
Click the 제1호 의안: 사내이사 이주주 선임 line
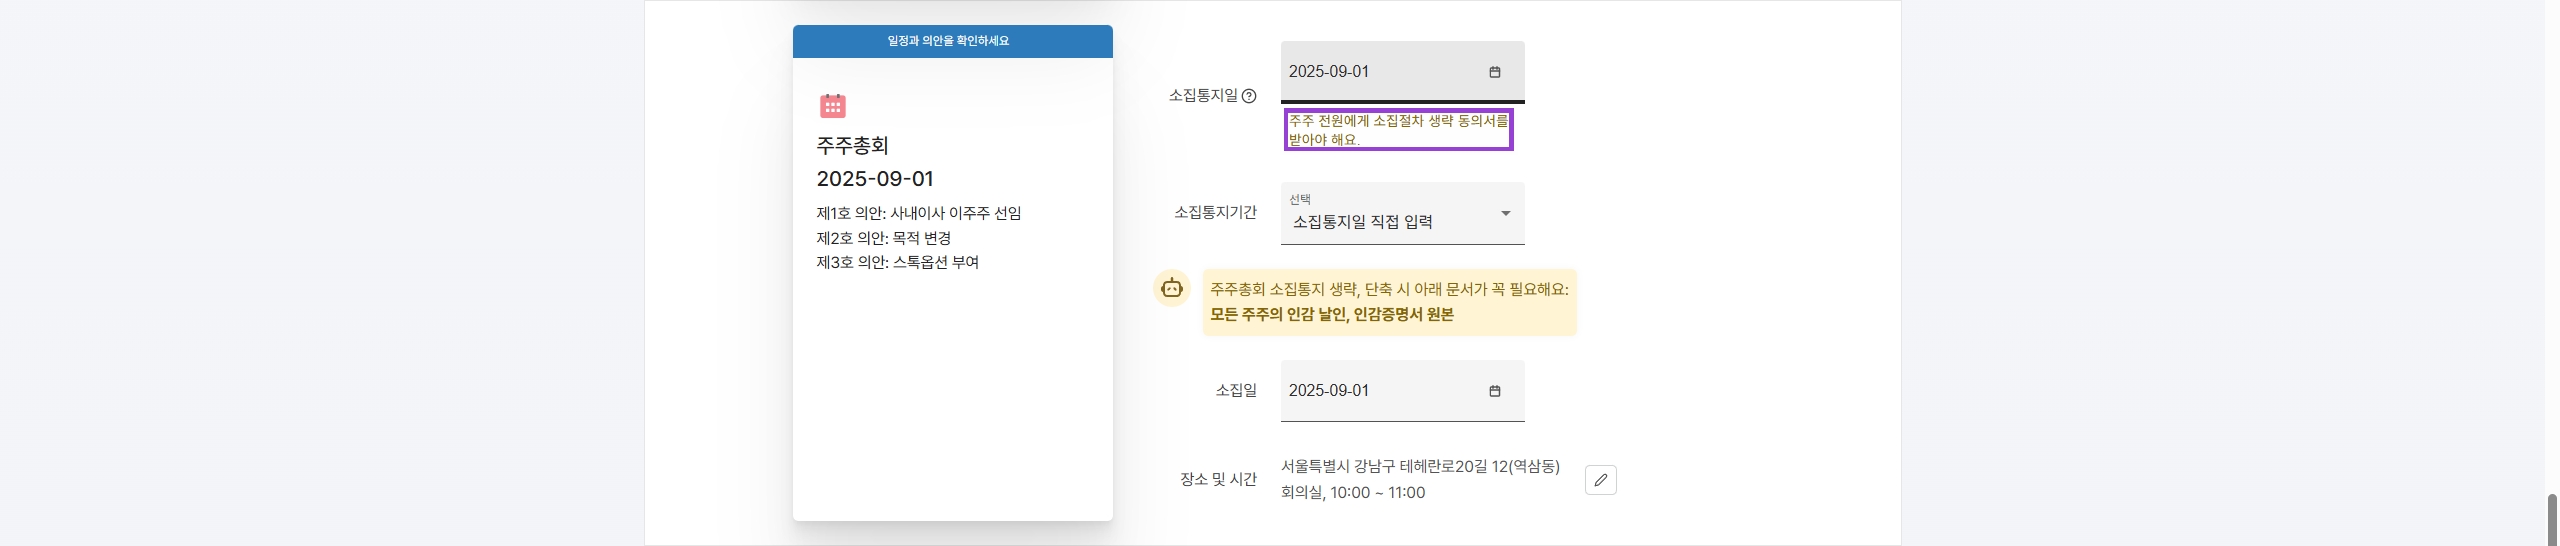[919, 213]
